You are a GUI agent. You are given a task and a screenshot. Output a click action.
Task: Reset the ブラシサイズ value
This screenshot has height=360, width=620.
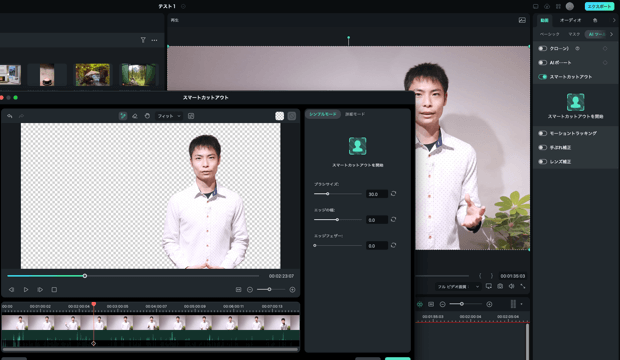coord(393,193)
